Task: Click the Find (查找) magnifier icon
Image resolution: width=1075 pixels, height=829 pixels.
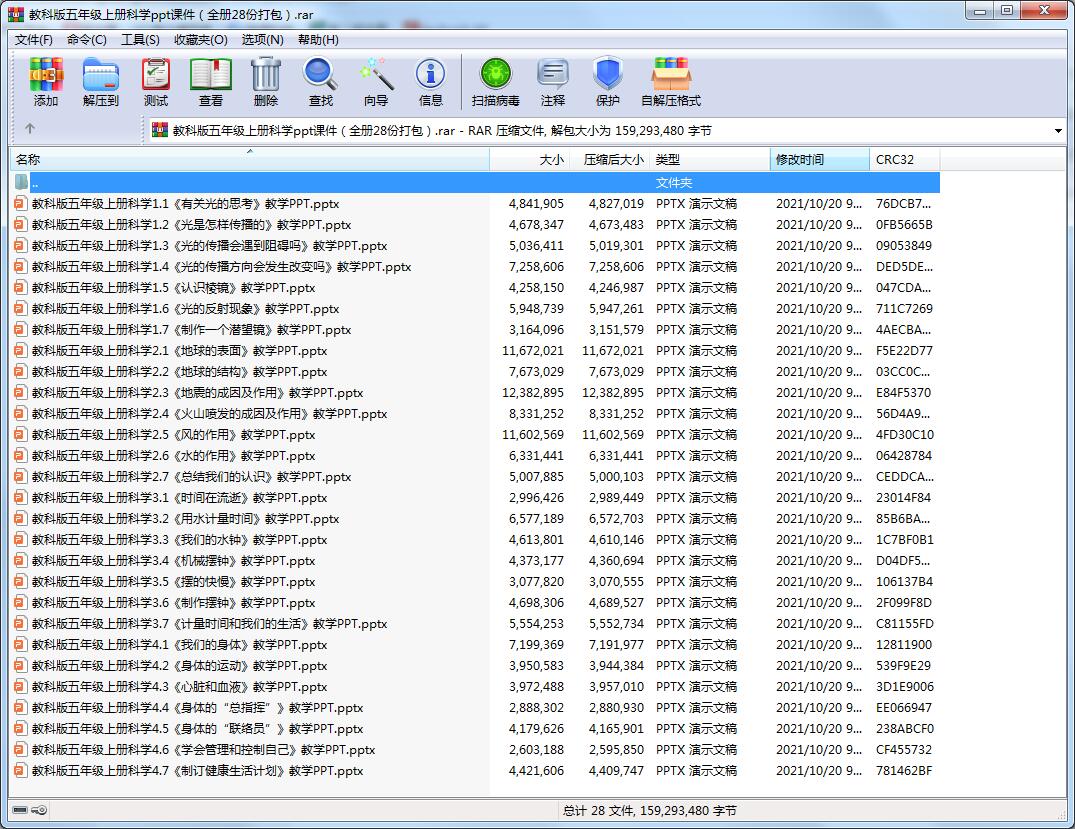Action: coord(320,74)
